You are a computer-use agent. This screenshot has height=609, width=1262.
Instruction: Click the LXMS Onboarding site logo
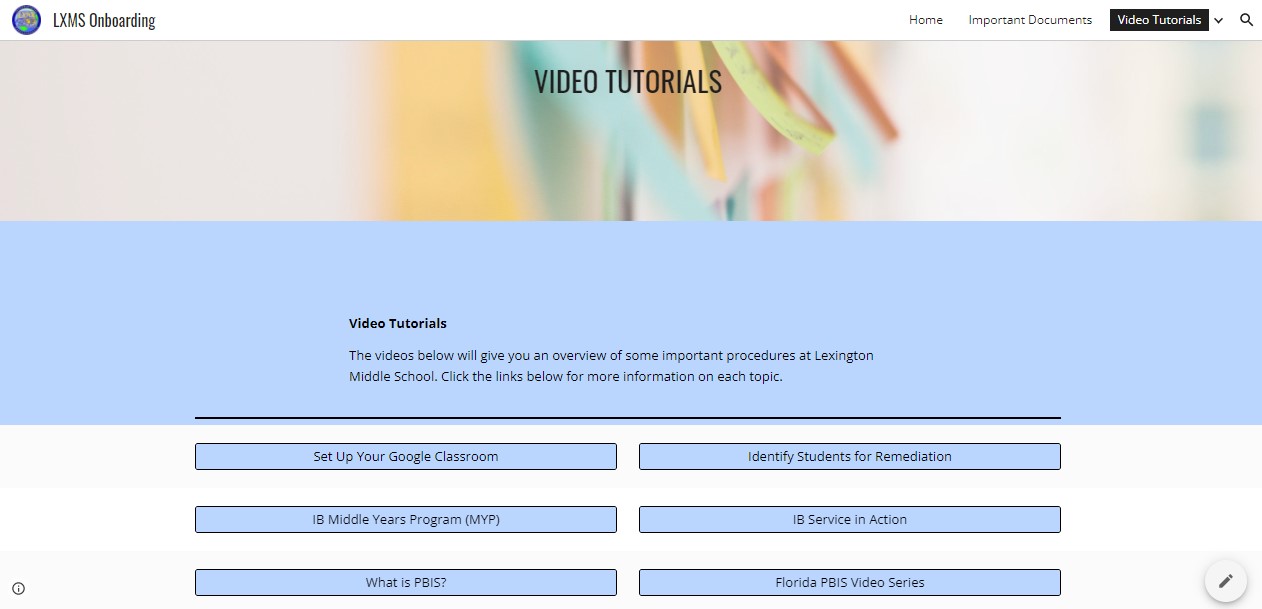point(26,20)
